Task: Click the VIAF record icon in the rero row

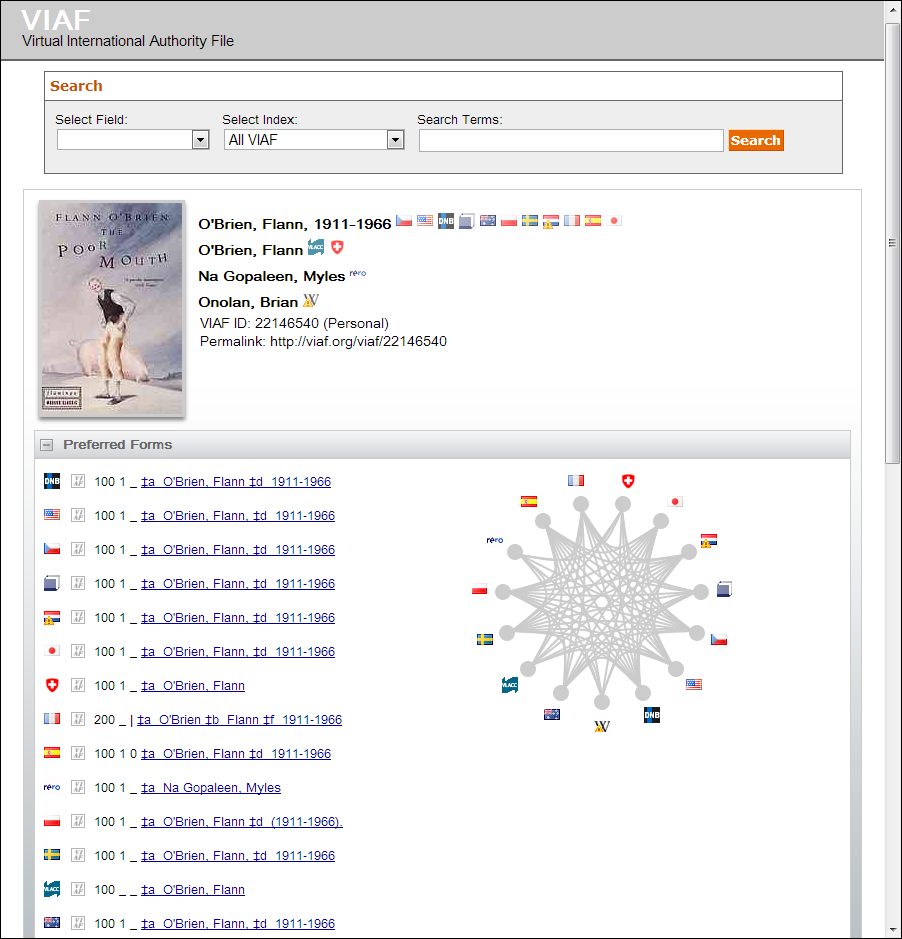Action: [78, 787]
